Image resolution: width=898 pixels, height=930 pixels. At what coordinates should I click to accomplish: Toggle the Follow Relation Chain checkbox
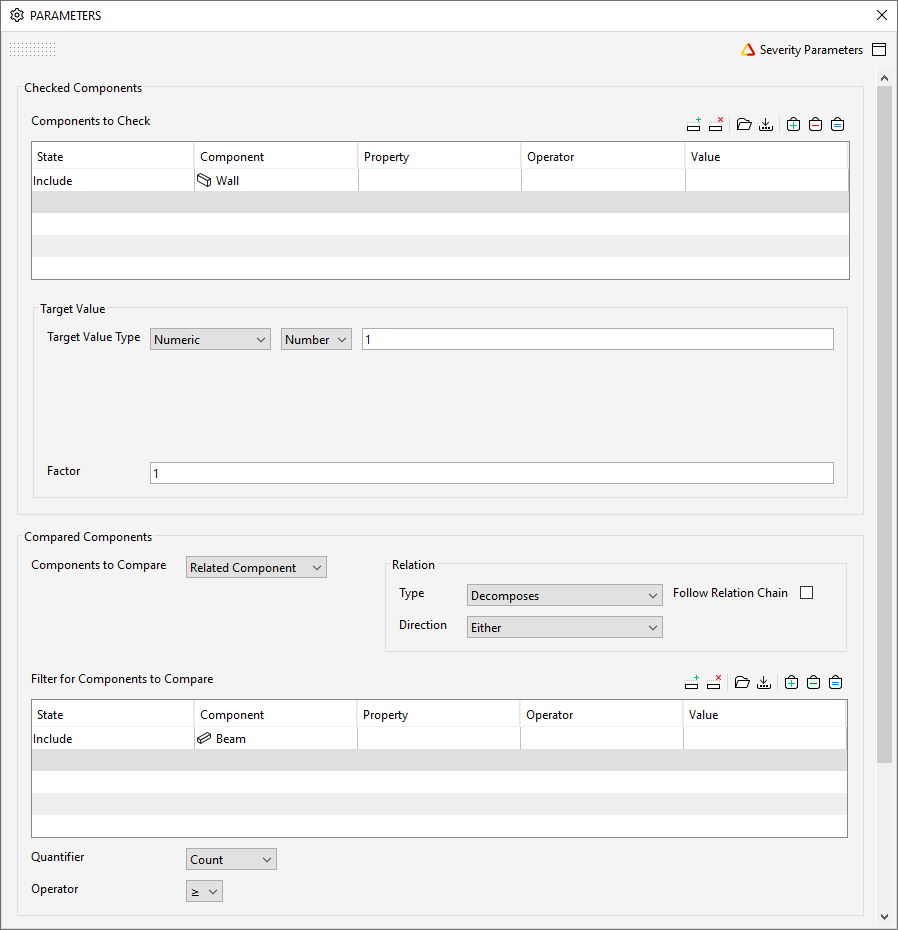point(807,593)
